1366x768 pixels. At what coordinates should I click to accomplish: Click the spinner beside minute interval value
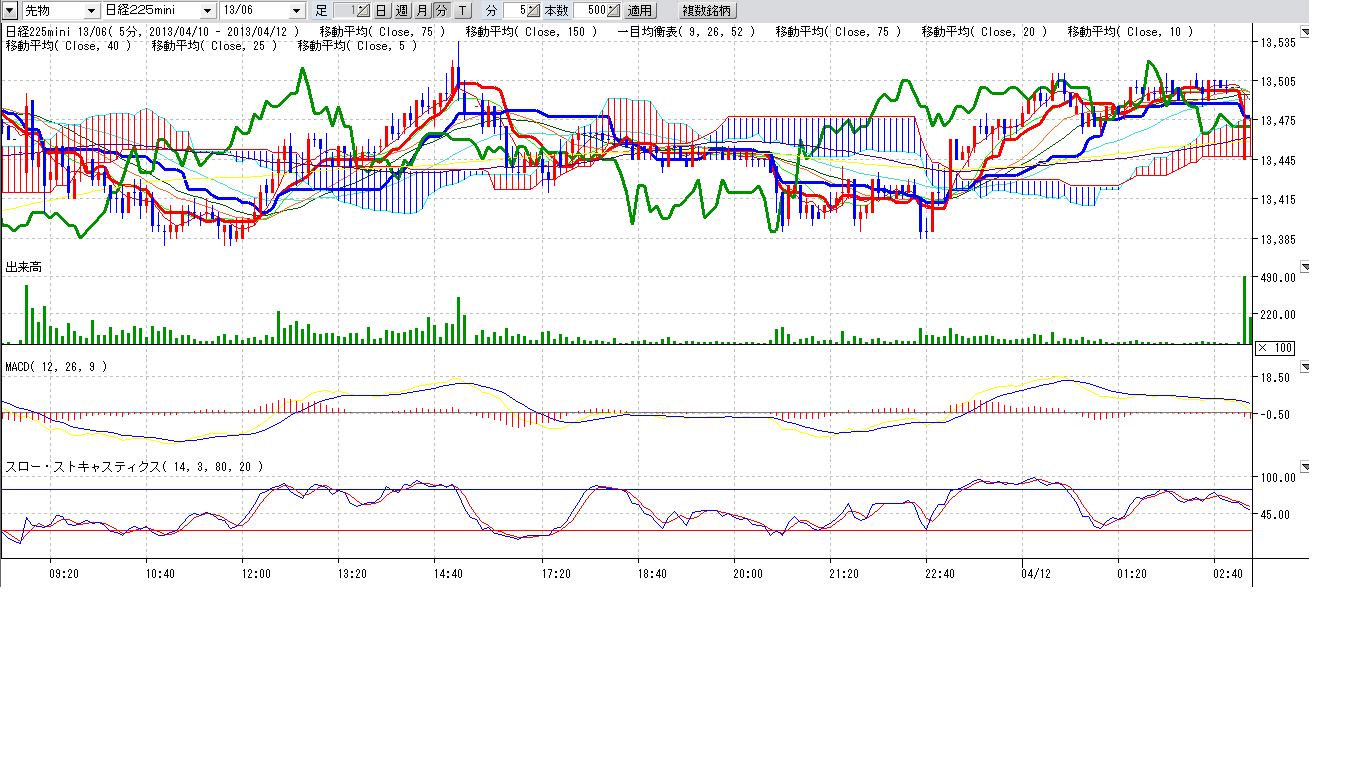(534, 10)
